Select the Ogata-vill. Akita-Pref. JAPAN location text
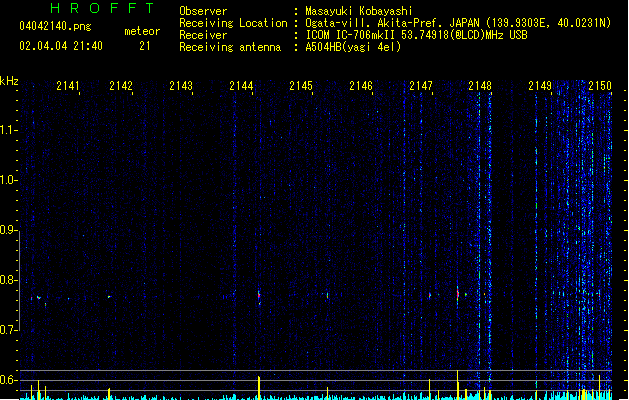The width and height of the screenshot is (629, 400). tap(458, 23)
